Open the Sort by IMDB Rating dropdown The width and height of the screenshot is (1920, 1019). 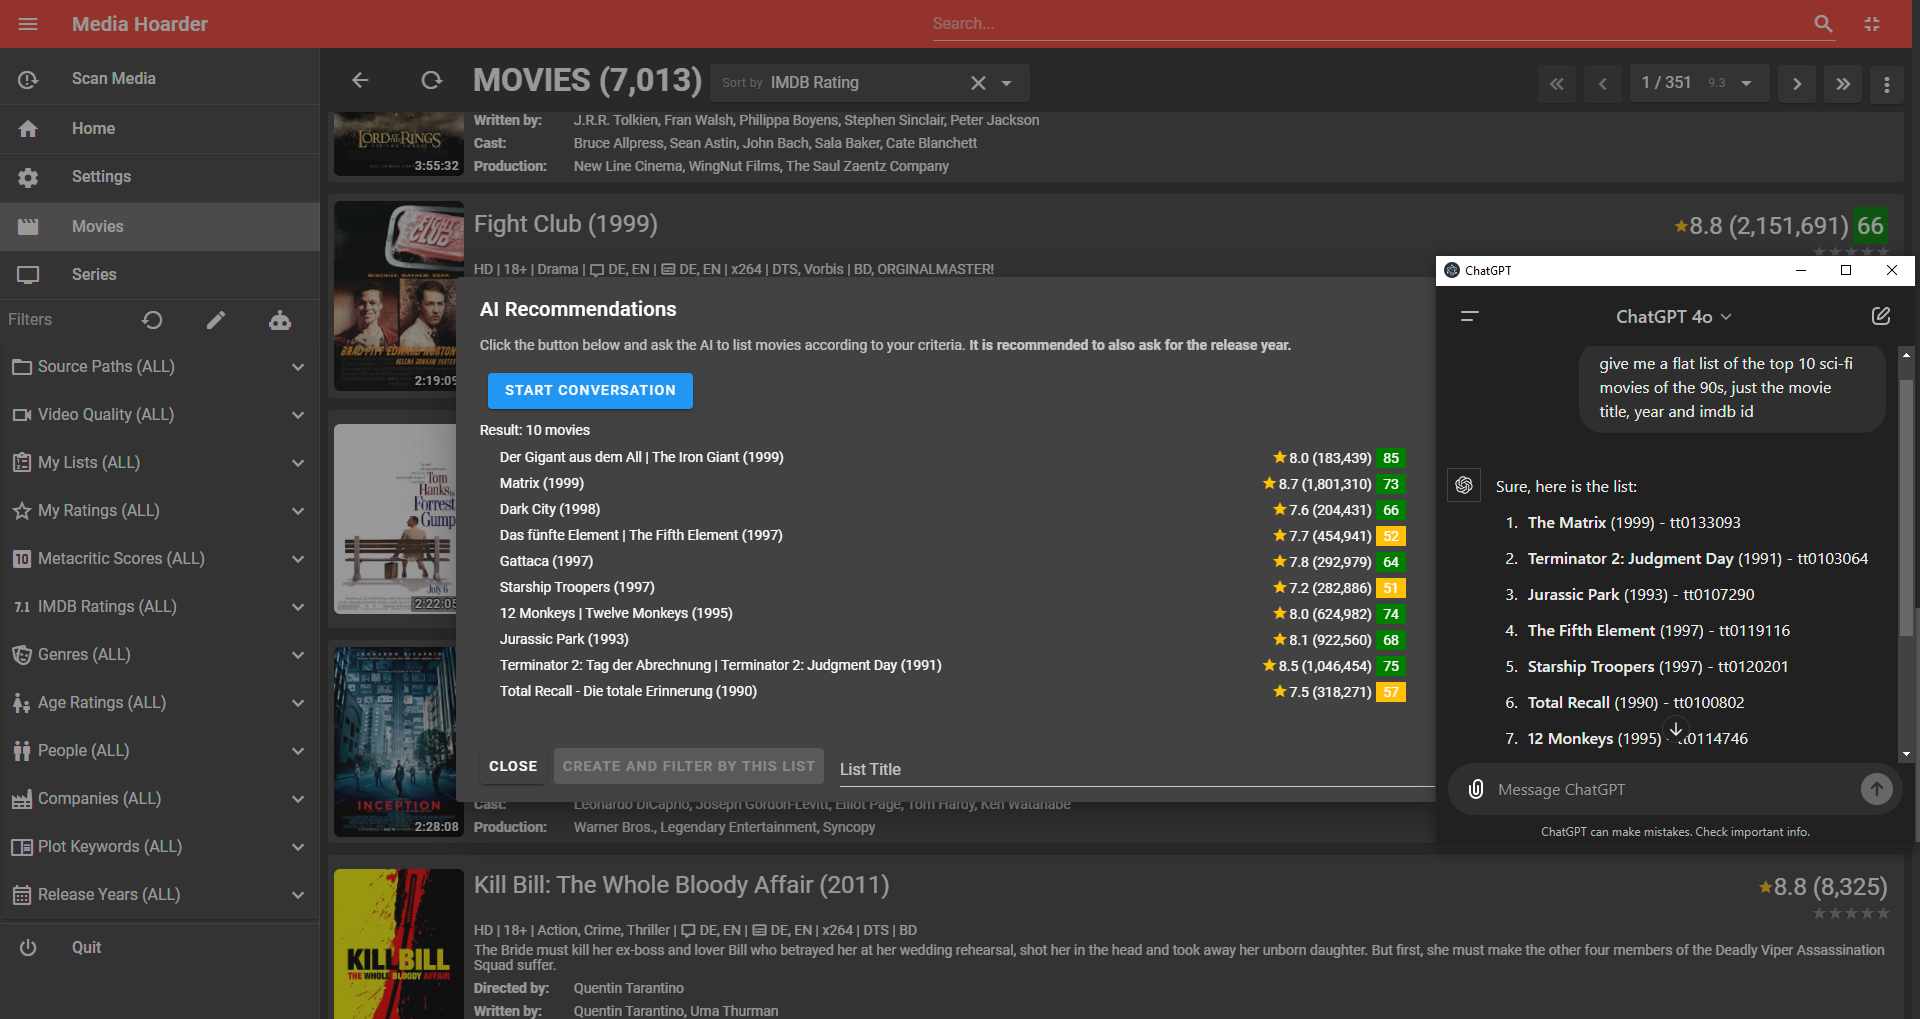click(x=1007, y=83)
